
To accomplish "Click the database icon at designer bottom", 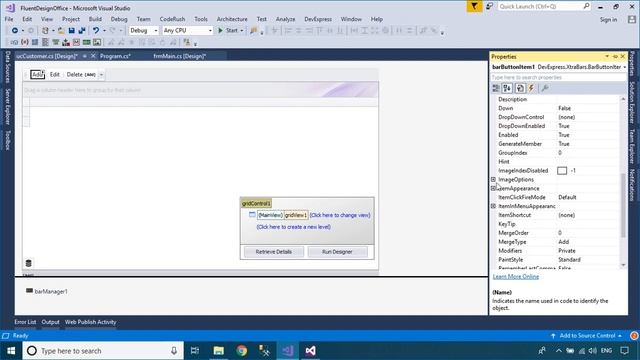I will (29, 263).
